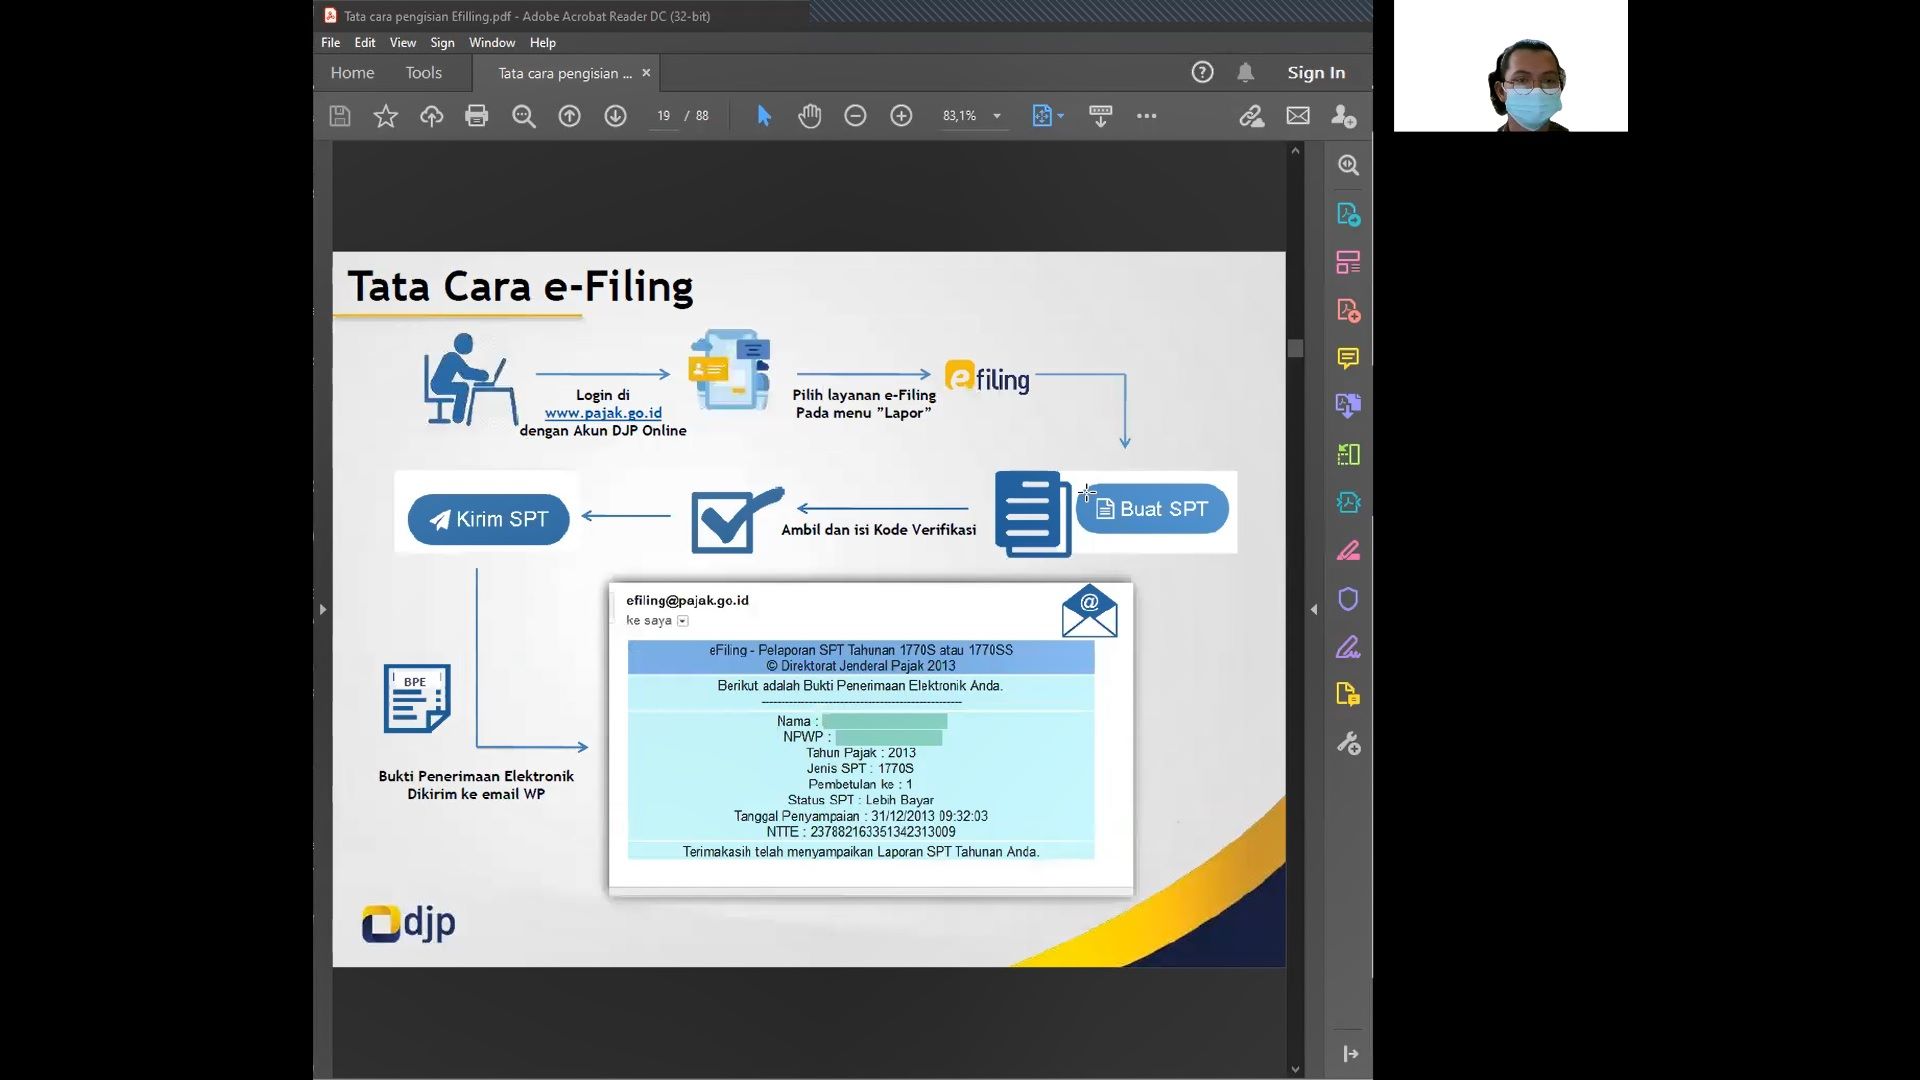Screen dimensions: 1920x1080
Task: Send file by email envelope icon
Action: pyautogui.click(x=1298, y=116)
